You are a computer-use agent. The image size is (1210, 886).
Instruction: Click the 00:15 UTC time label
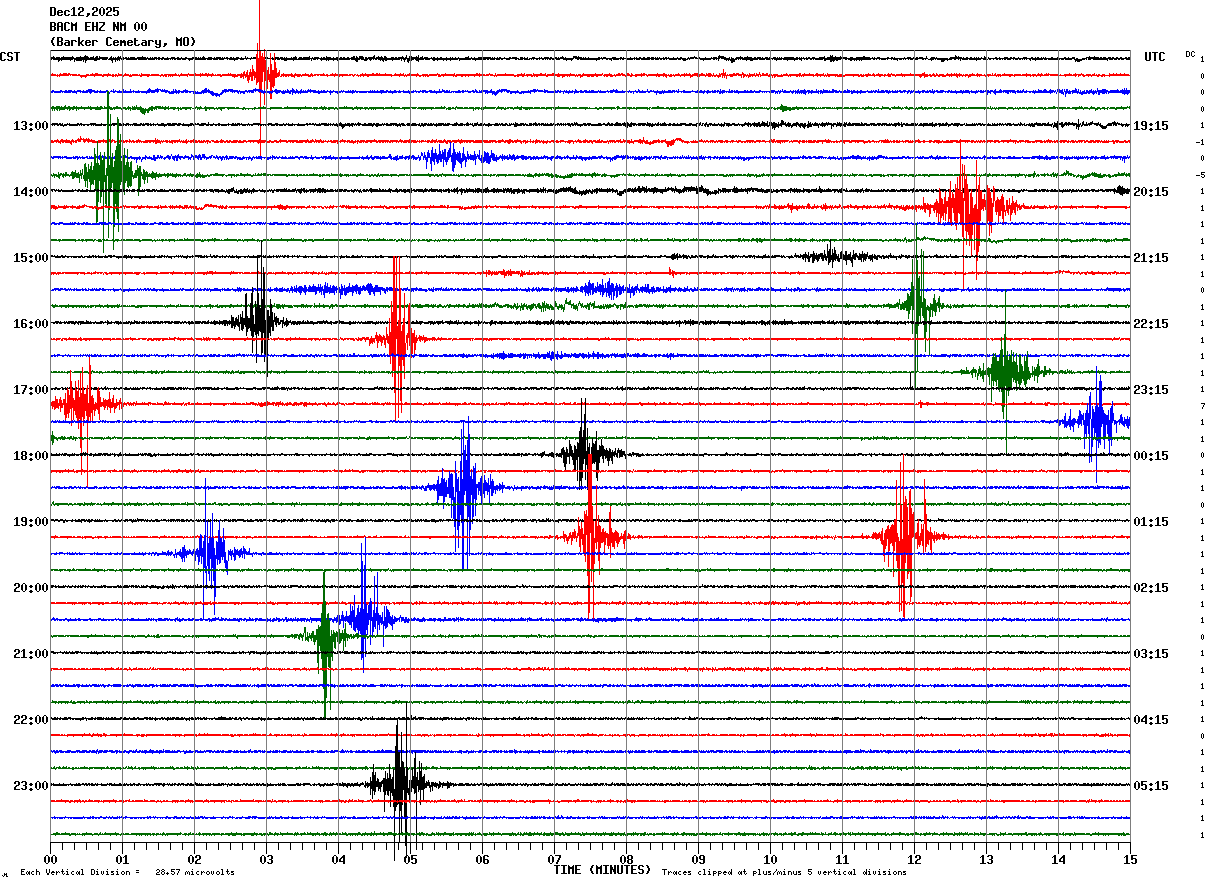[1151, 456]
